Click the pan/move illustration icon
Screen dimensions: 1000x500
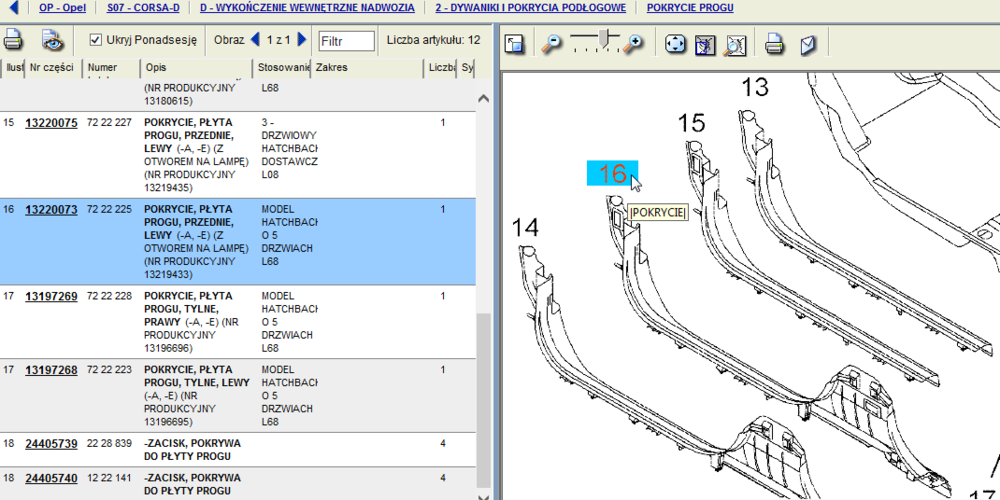click(675, 44)
